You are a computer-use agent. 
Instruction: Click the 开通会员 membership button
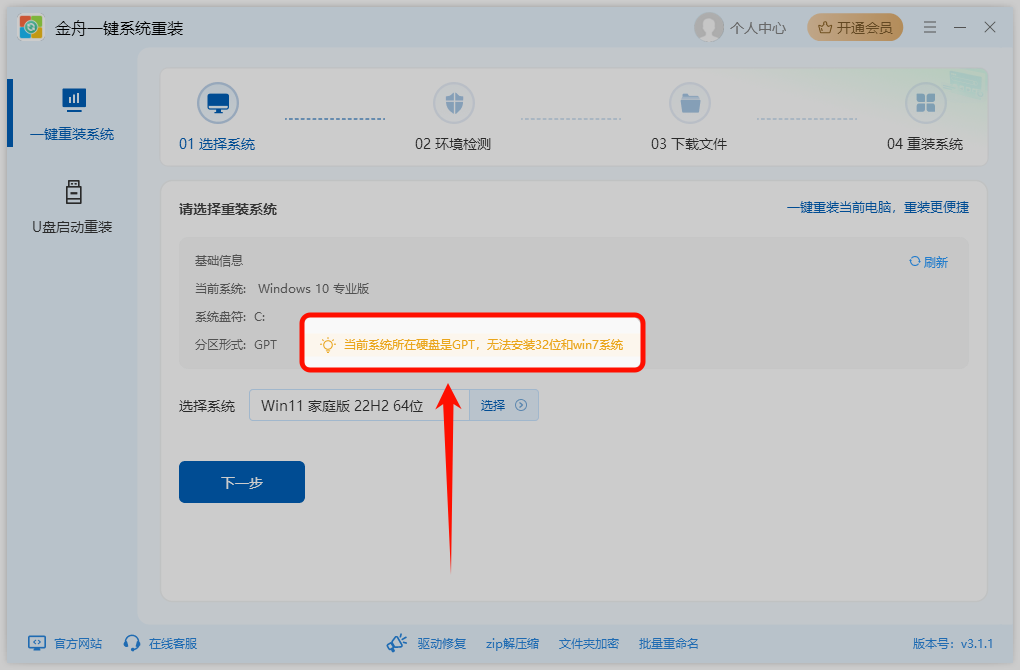point(855,27)
